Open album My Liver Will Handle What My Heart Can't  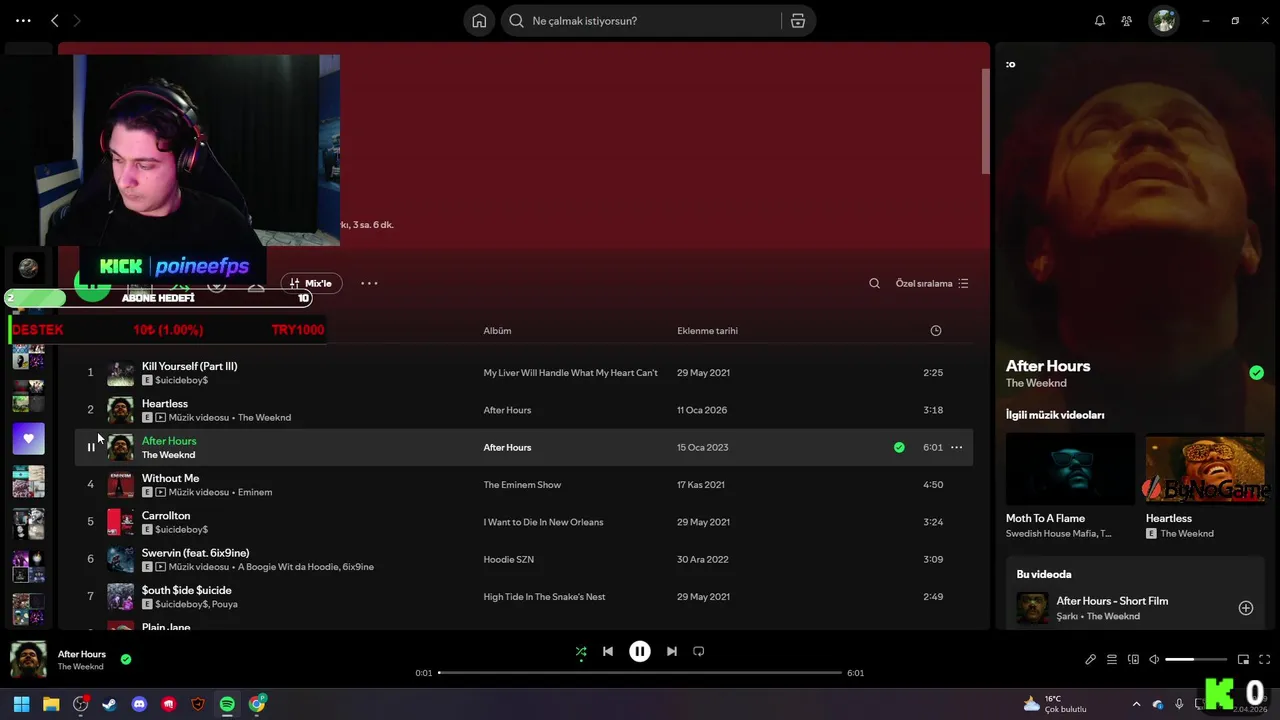click(x=570, y=373)
